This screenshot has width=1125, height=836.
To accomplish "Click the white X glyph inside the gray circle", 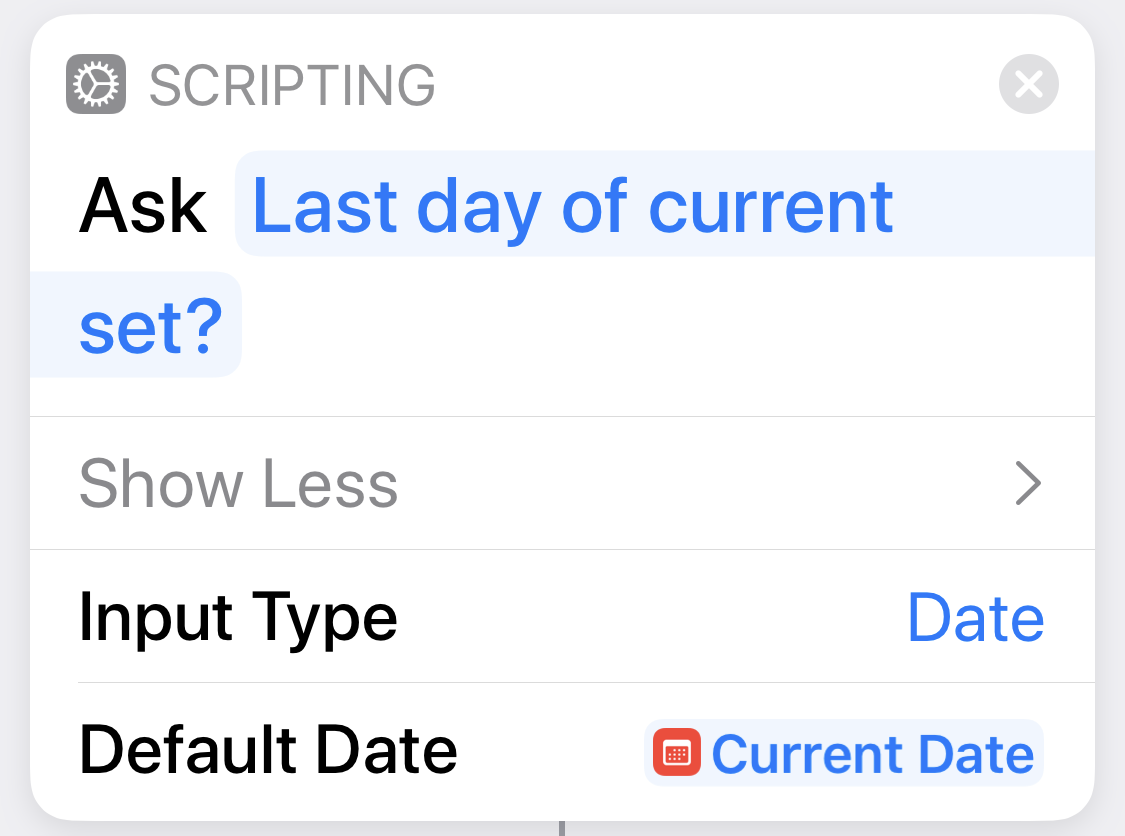I will click(x=1028, y=84).
